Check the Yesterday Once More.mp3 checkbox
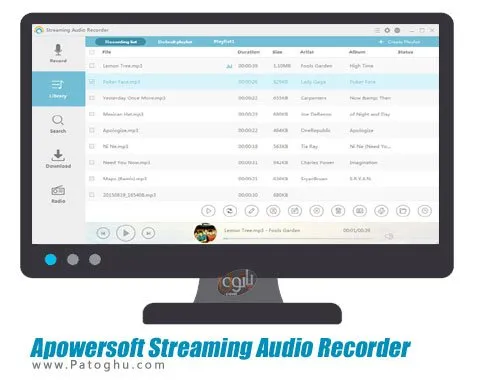This screenshot has height=382, width=485. click(x=92, y=98)
